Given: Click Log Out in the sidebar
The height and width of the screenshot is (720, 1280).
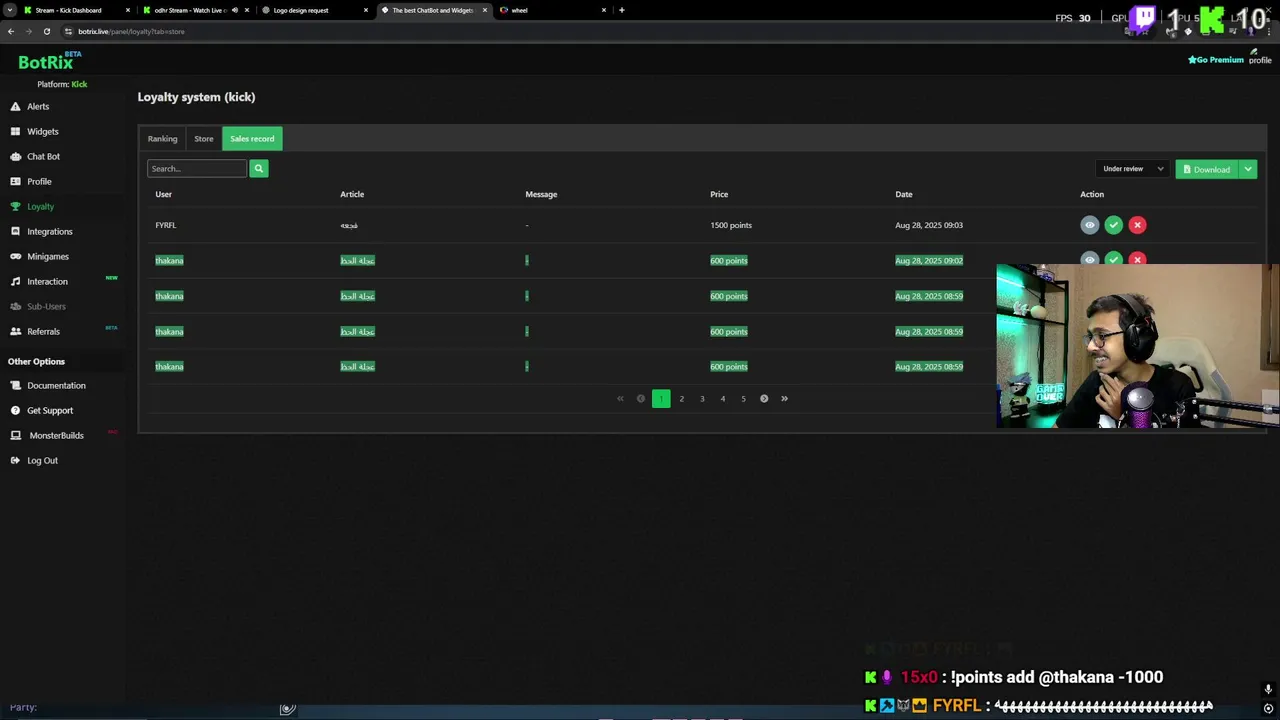Looking at the screenshot, I should coord(42,460).
